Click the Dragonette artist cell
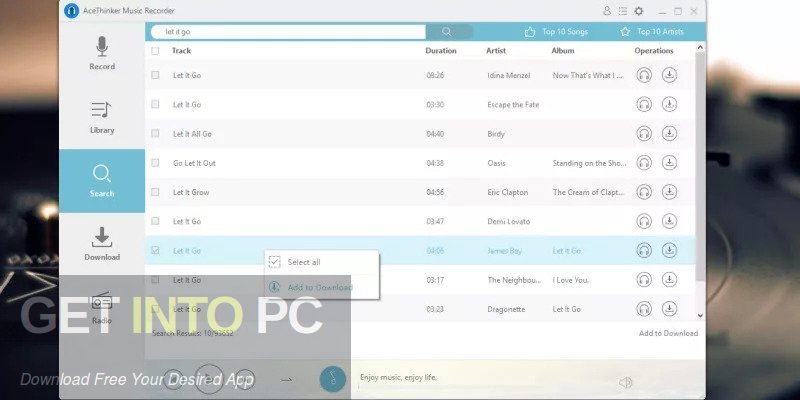Screen dimensions: 800x400 506,309
